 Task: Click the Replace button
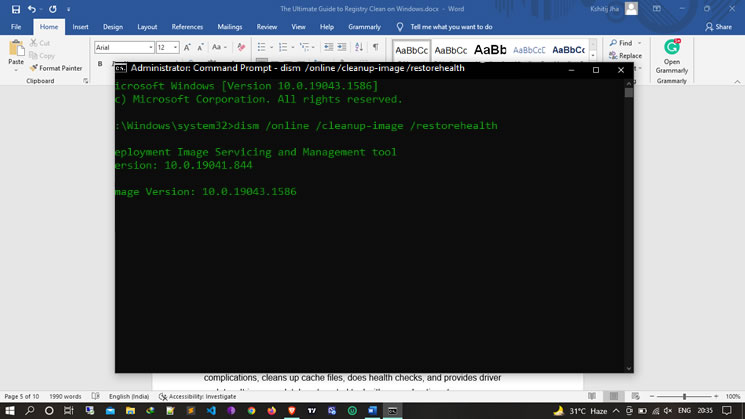click(x=625, y=56)
